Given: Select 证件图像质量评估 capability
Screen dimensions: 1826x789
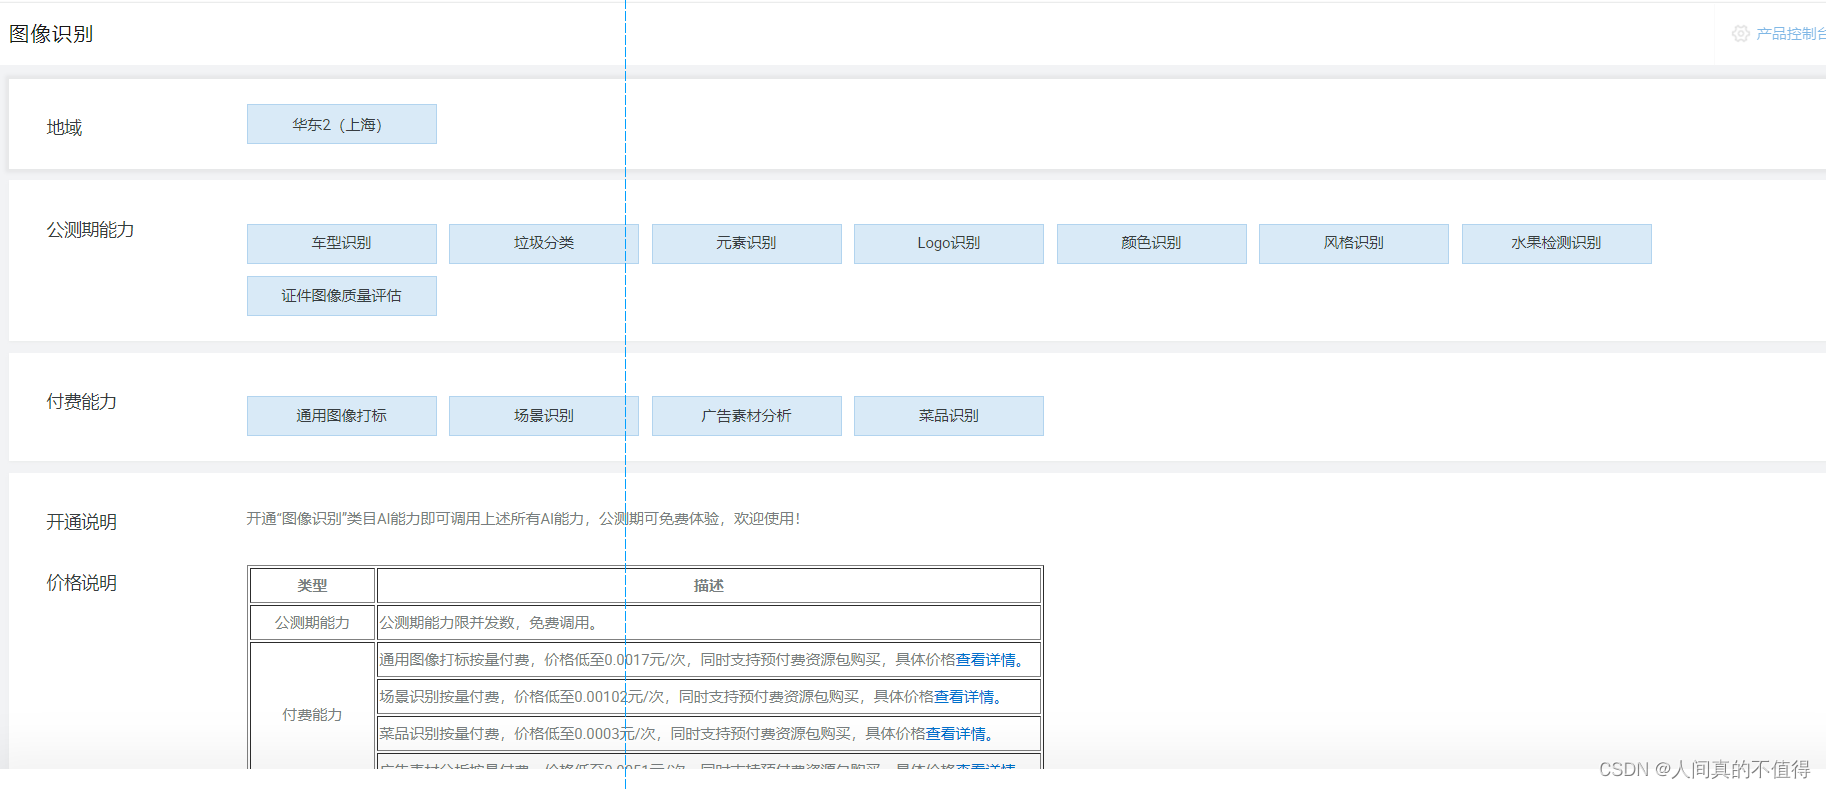Looking at the screenshot, I should click(342, 296).
